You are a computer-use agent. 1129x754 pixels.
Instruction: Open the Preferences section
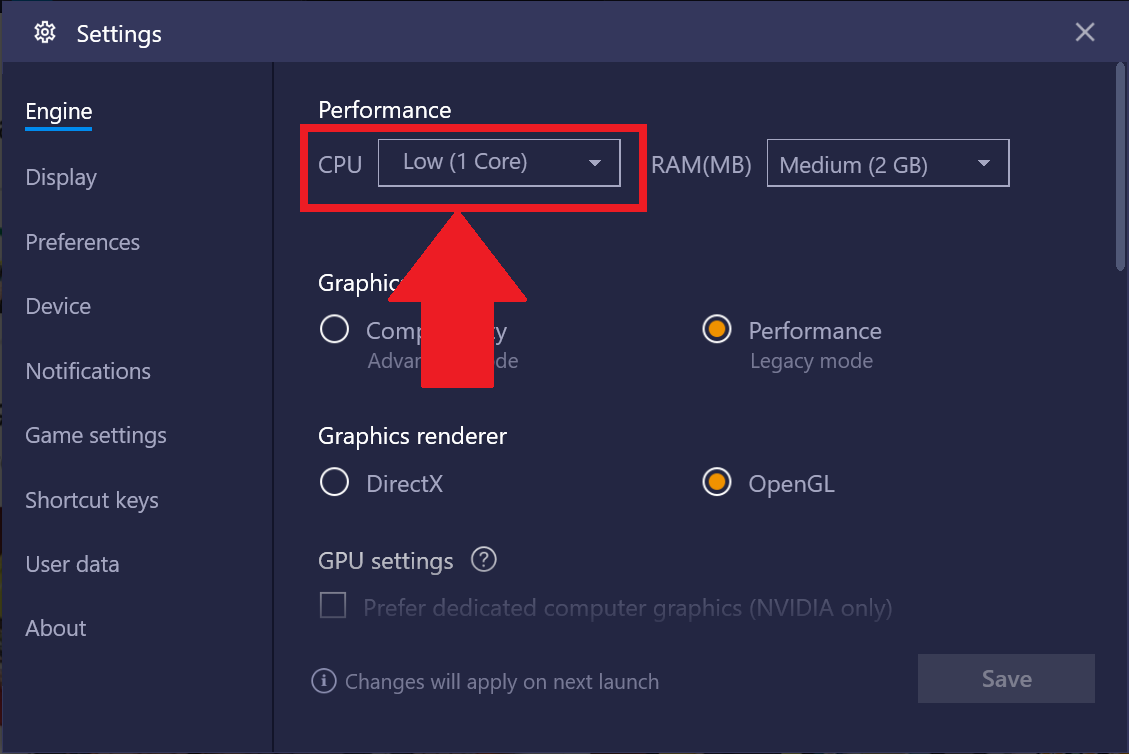pyautogui.click(x=83, y=242)
